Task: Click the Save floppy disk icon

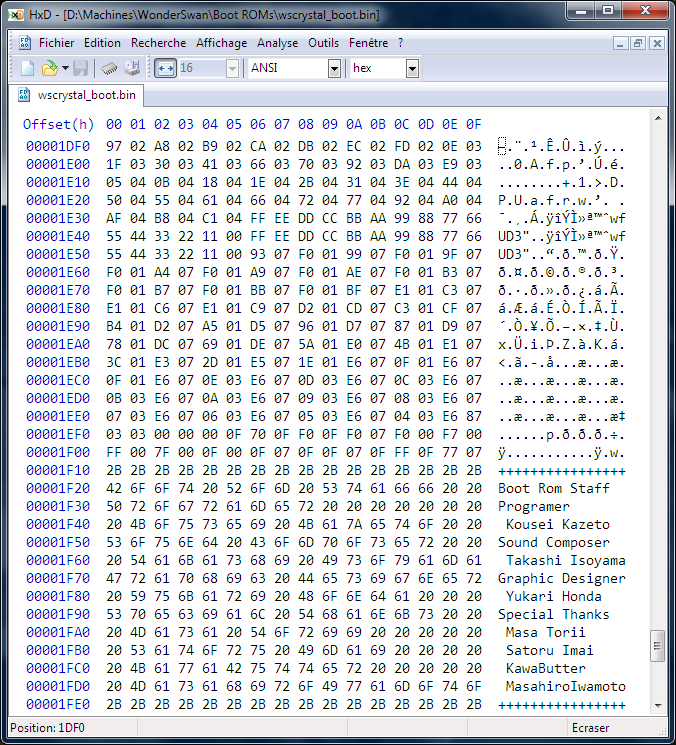Action: 80,68
